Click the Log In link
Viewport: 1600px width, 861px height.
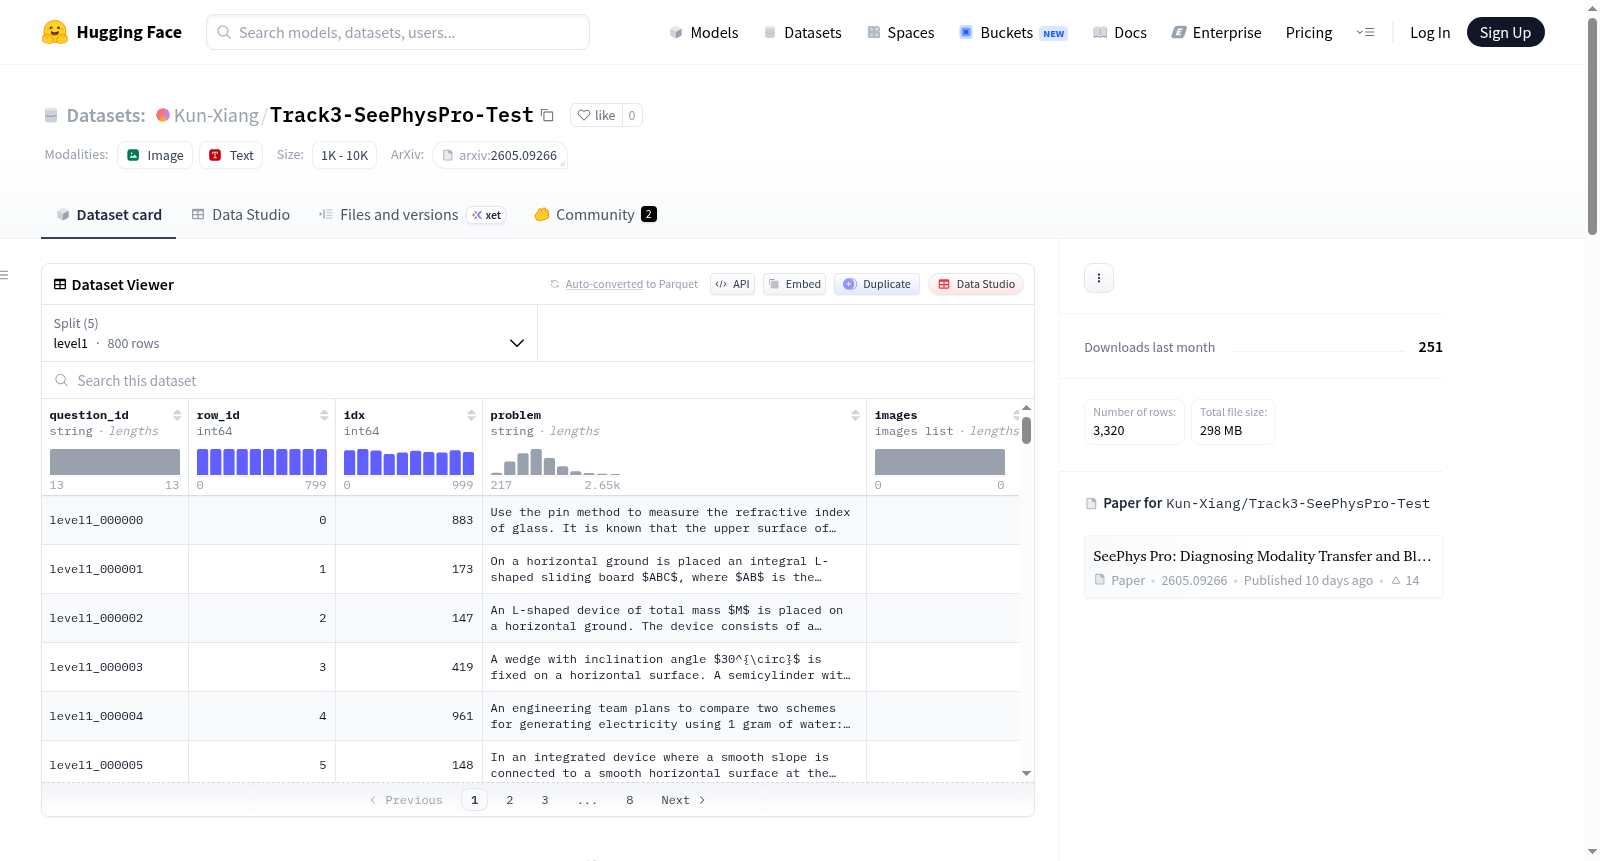click(1430, 32)
